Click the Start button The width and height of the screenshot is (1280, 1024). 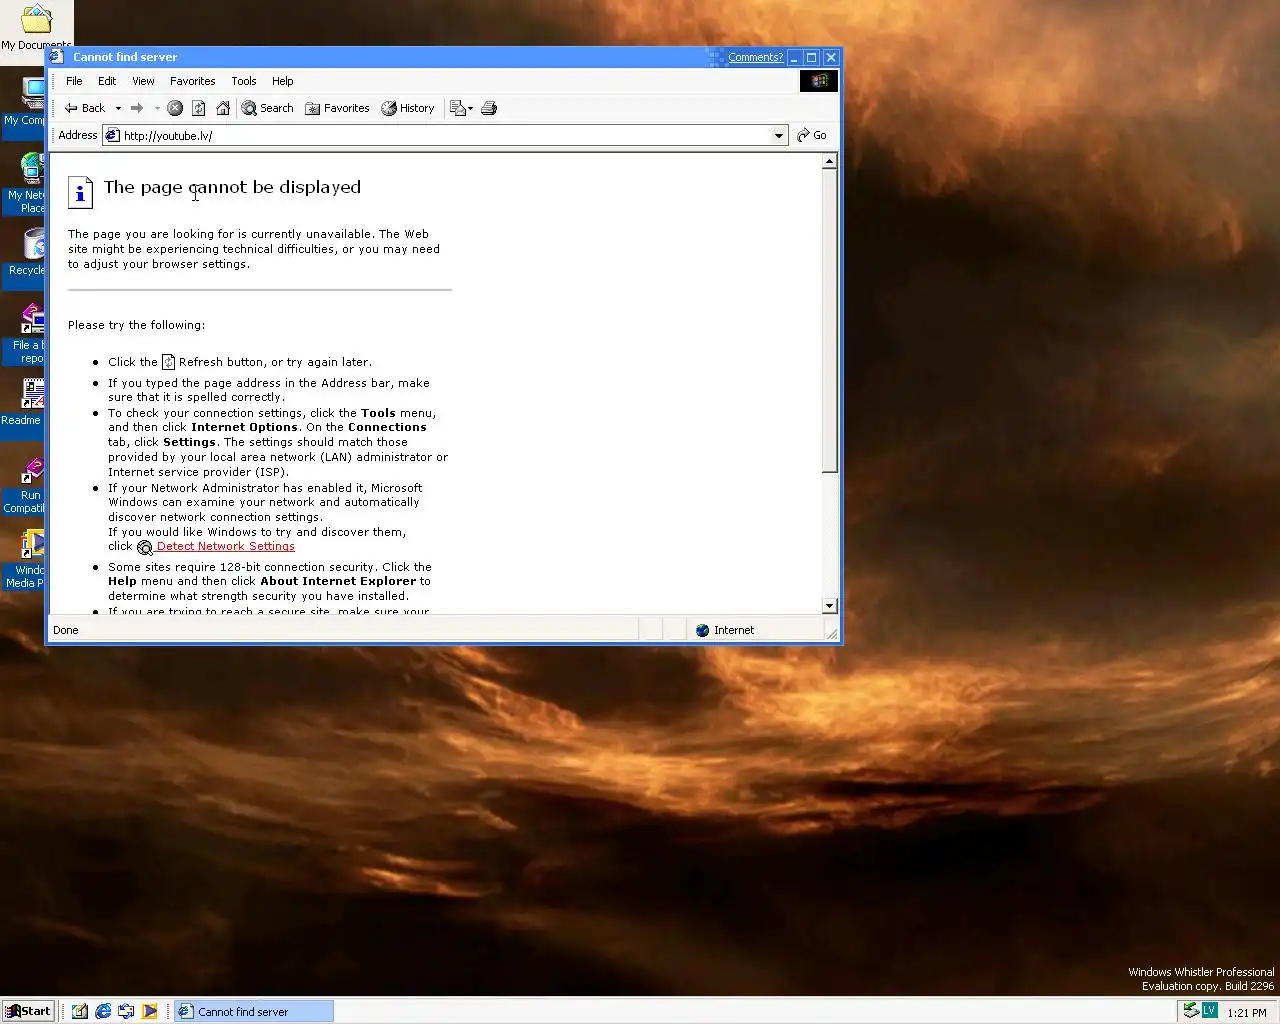point(28,1011)
